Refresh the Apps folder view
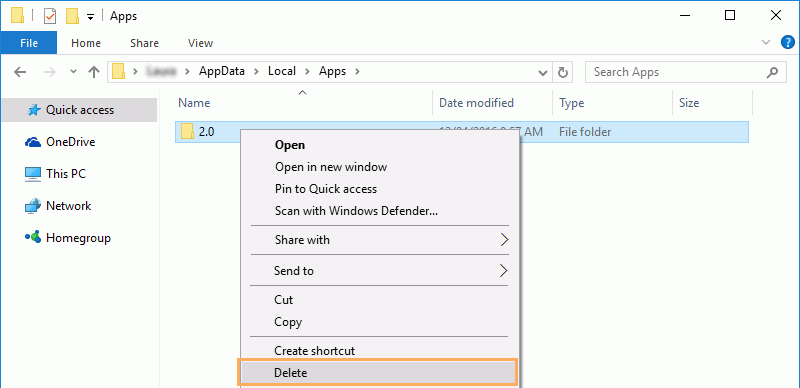The image size is (800, 388). click(x=563, y=72)
